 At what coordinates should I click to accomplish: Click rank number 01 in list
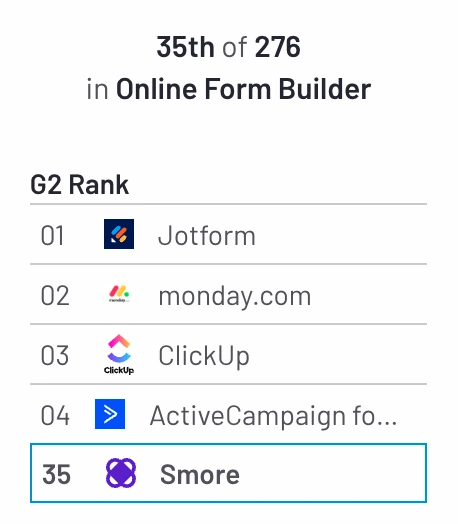[52, 236]
